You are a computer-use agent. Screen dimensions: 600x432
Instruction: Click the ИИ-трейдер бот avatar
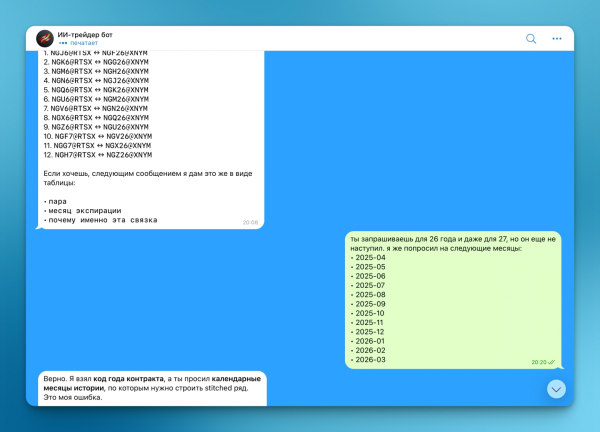point(45,38)
